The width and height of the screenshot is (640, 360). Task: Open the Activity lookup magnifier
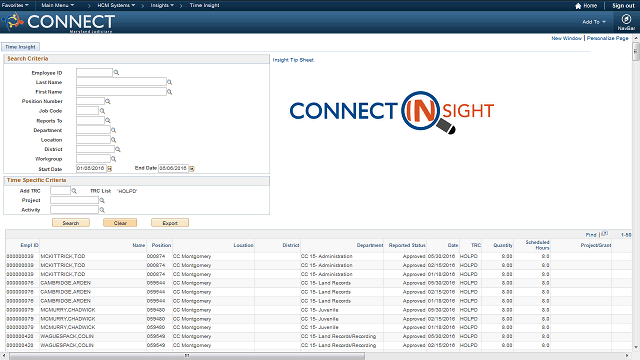pos(102,210)
